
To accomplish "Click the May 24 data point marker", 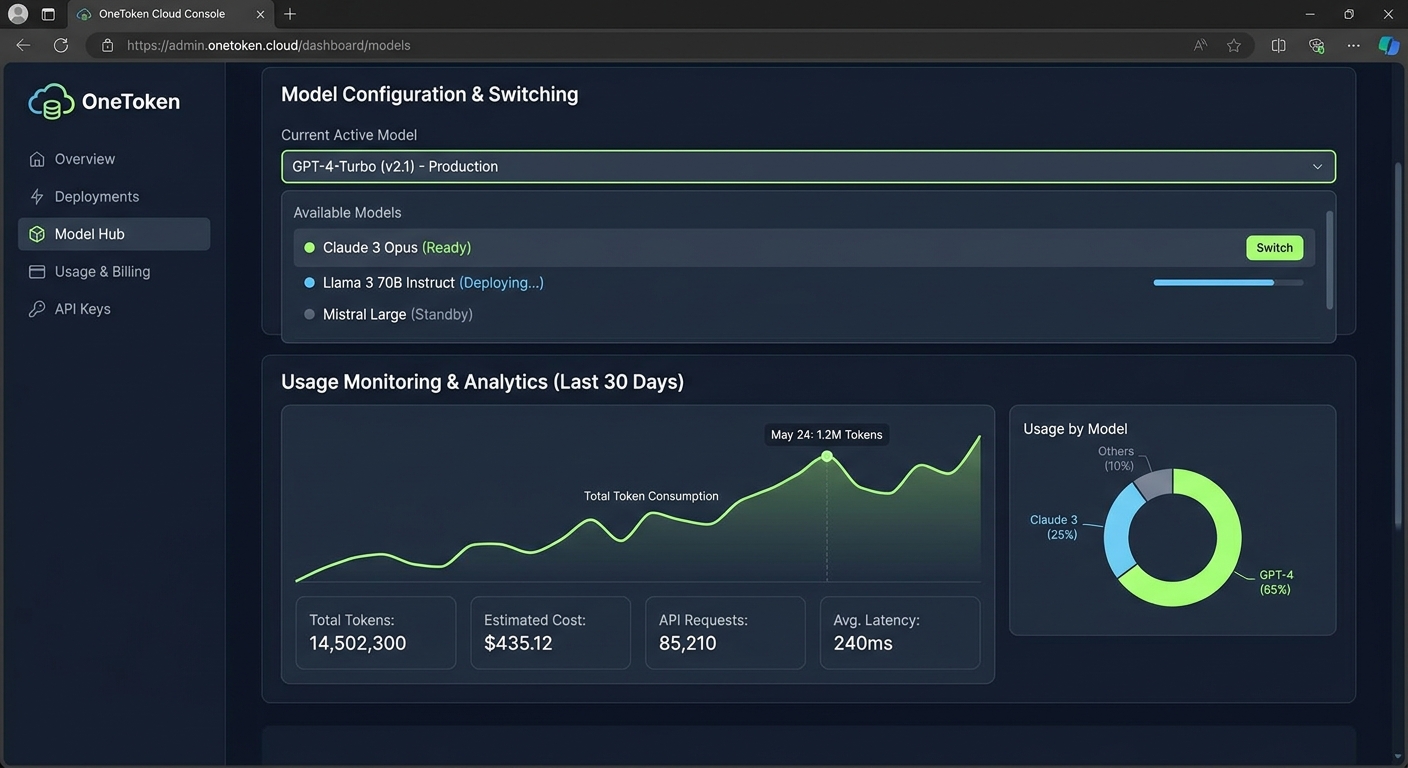I will (827, 456).
